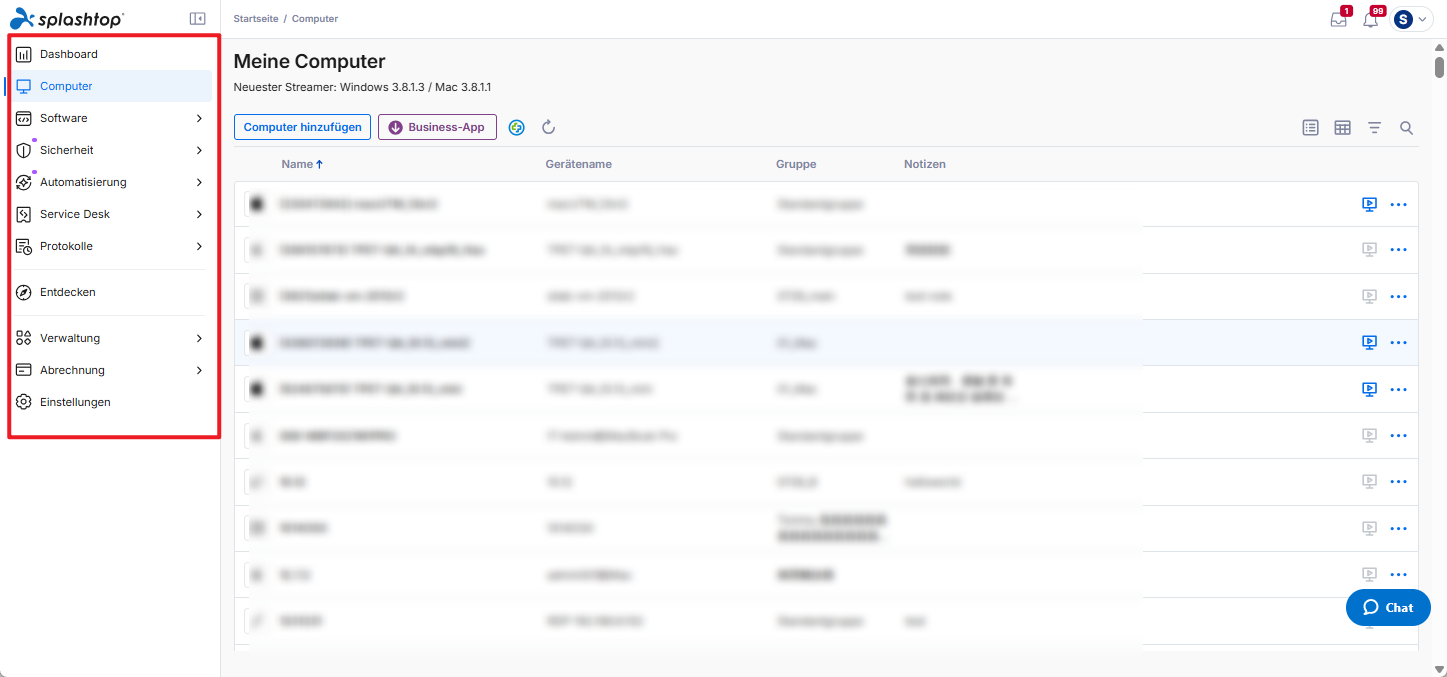Click the vertical scrollbar thumb
Viewport: 1447px width, 677px height.
point(1439,67)
